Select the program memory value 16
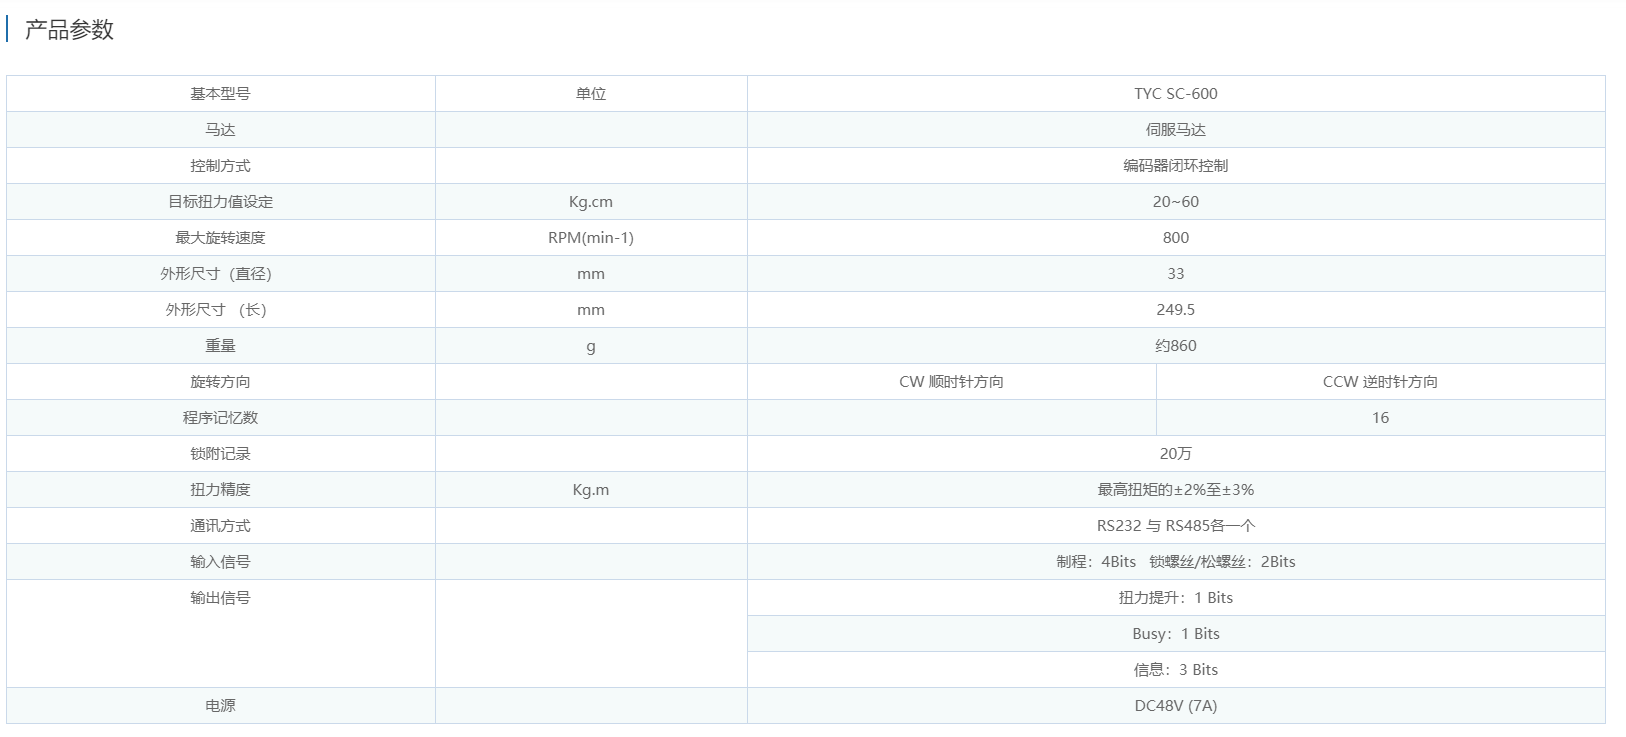Viewport: 1626px width, 737px height. [x=1381, y=418]
